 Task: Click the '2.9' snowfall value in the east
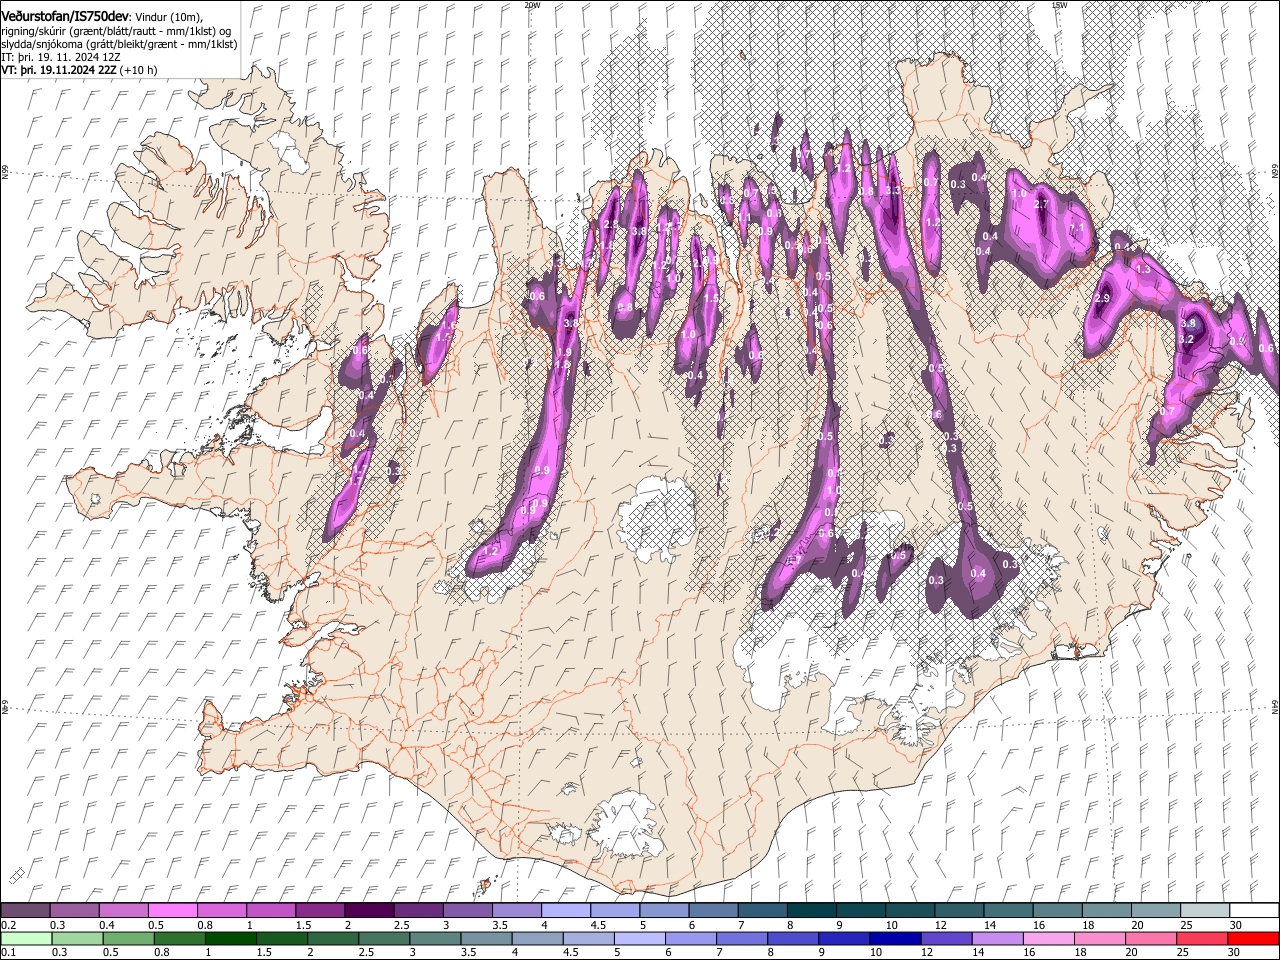pos(1103,298)
